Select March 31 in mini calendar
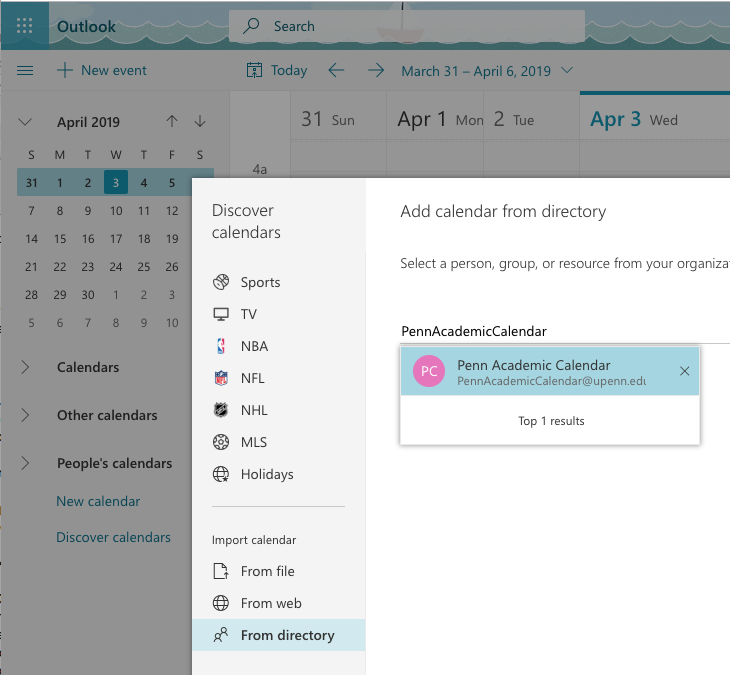 31,182
